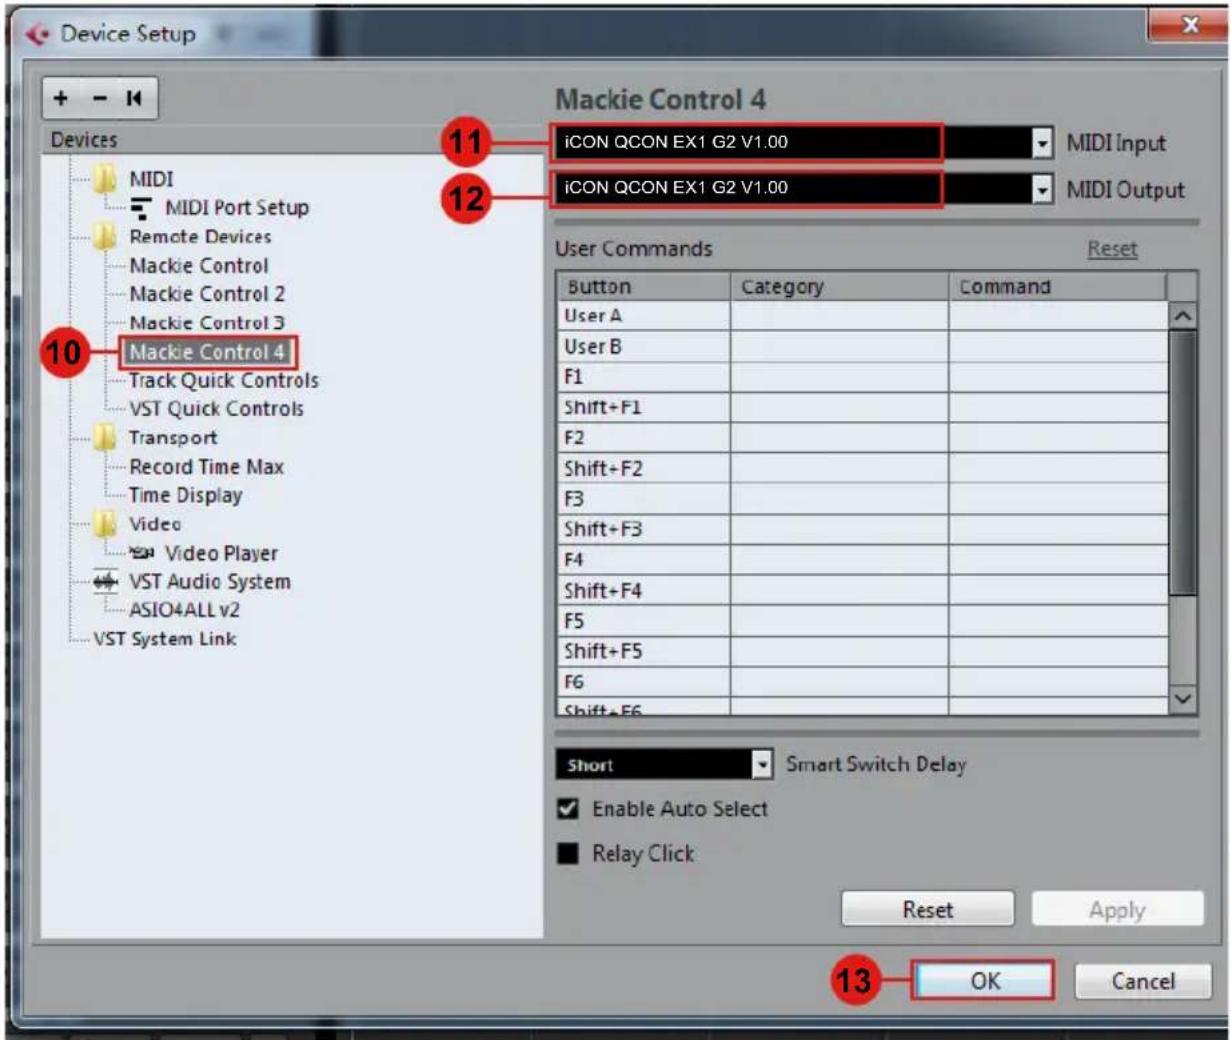Select the F6 button row
Image resolution: width=1231 pixels, height=1040 pixels.
click(862, 682)
